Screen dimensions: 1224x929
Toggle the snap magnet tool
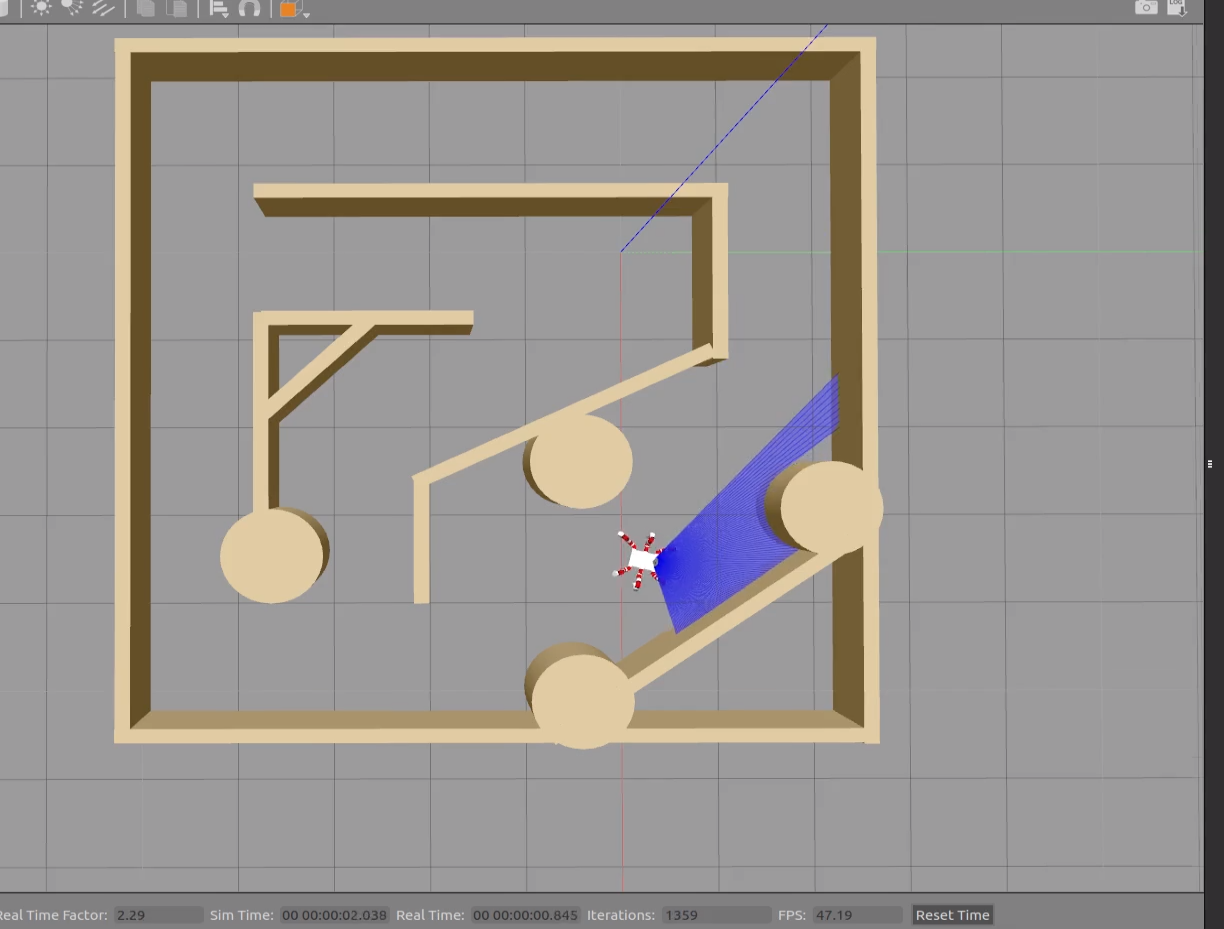(250, 8)
